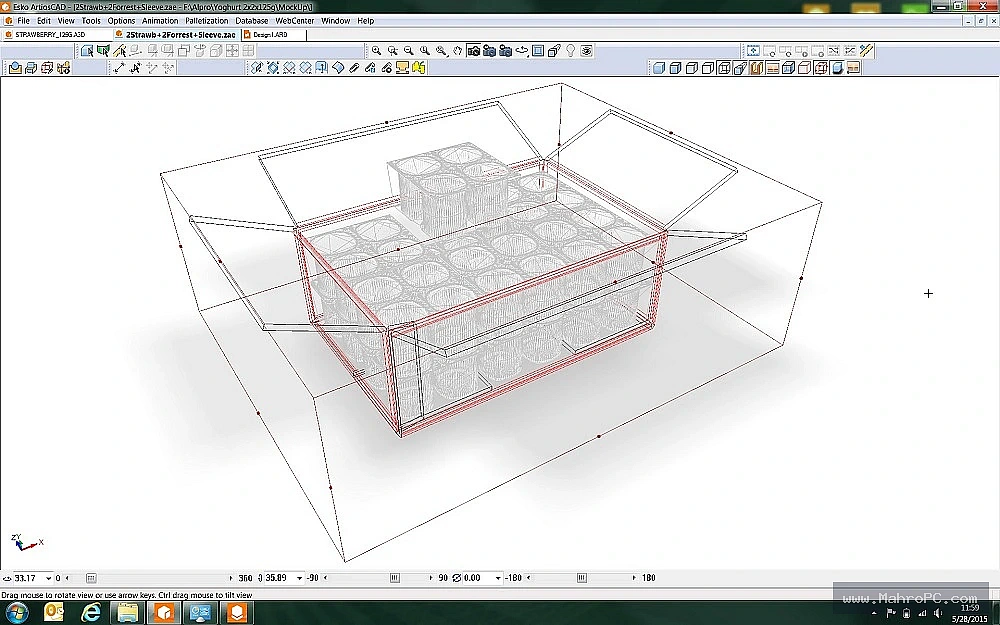This screenshot has height=625, width=1000.
Task: Click the framed square view icon
Action: (538, 50)
